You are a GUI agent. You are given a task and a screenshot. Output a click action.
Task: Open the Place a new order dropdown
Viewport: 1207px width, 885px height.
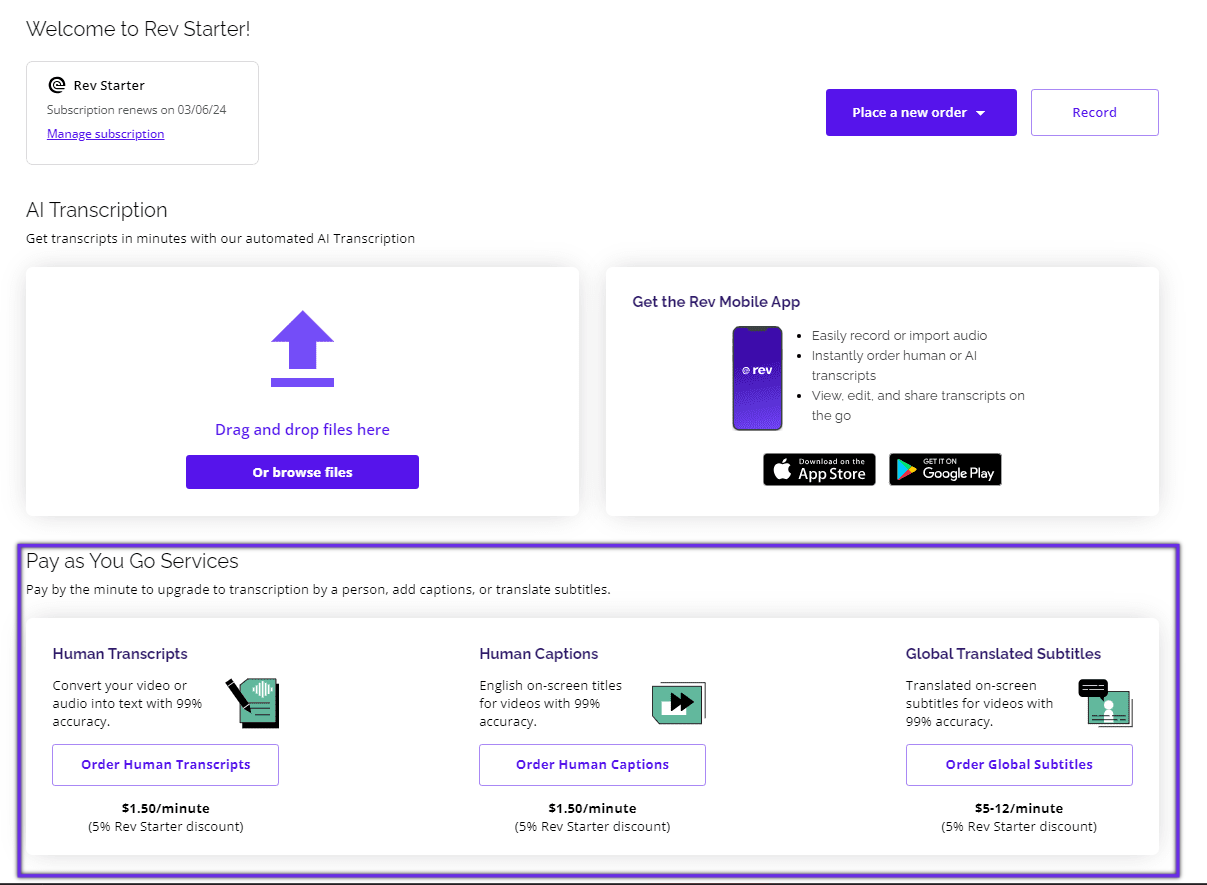click(x=921, y=112)
